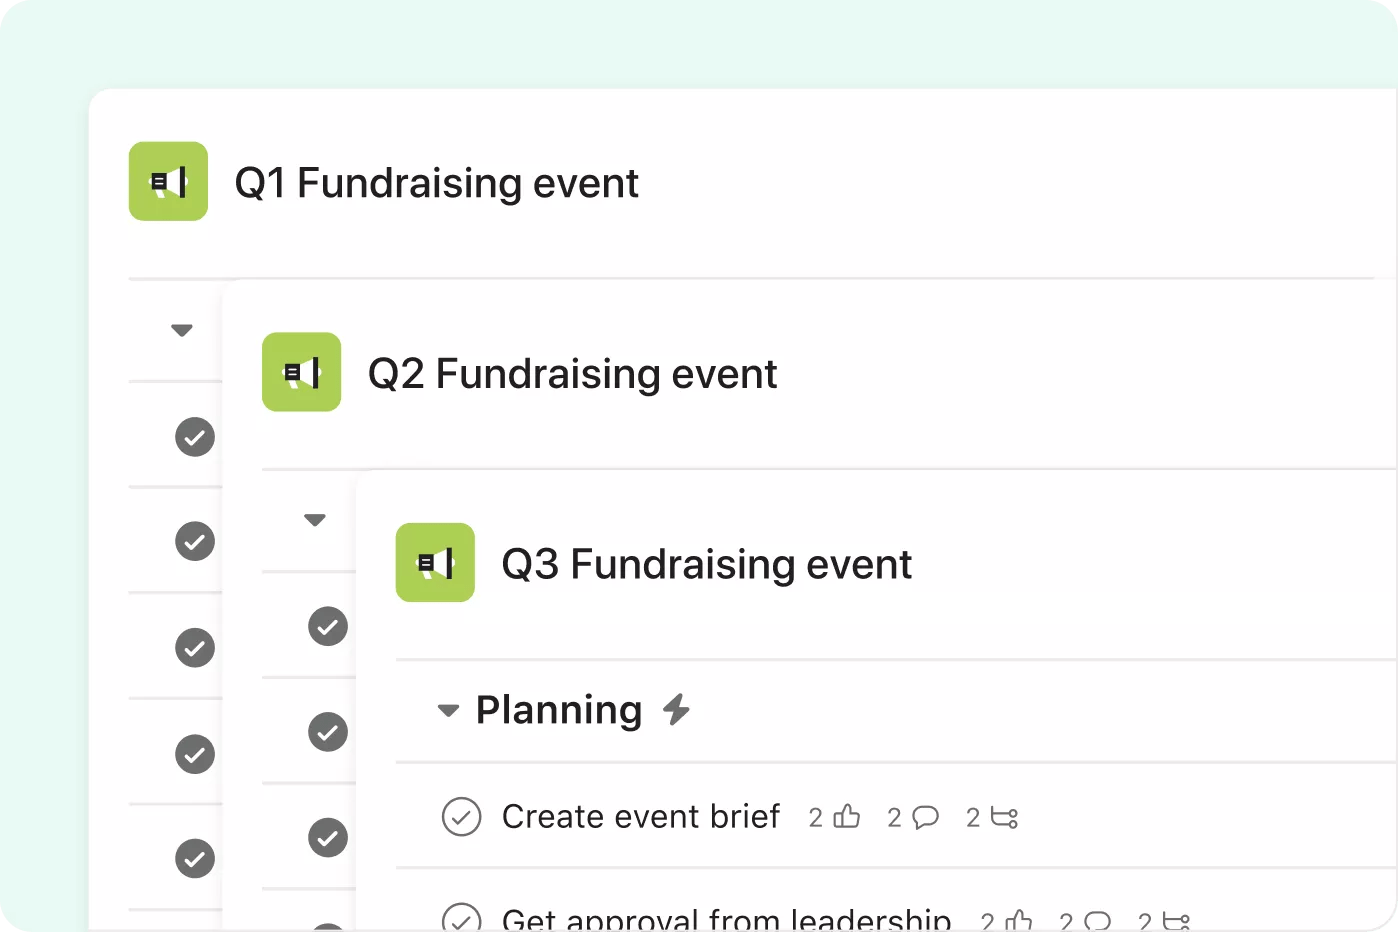
Task: Click the Q1 Fundraising event megaphone icon
Action: coord(168,181)
